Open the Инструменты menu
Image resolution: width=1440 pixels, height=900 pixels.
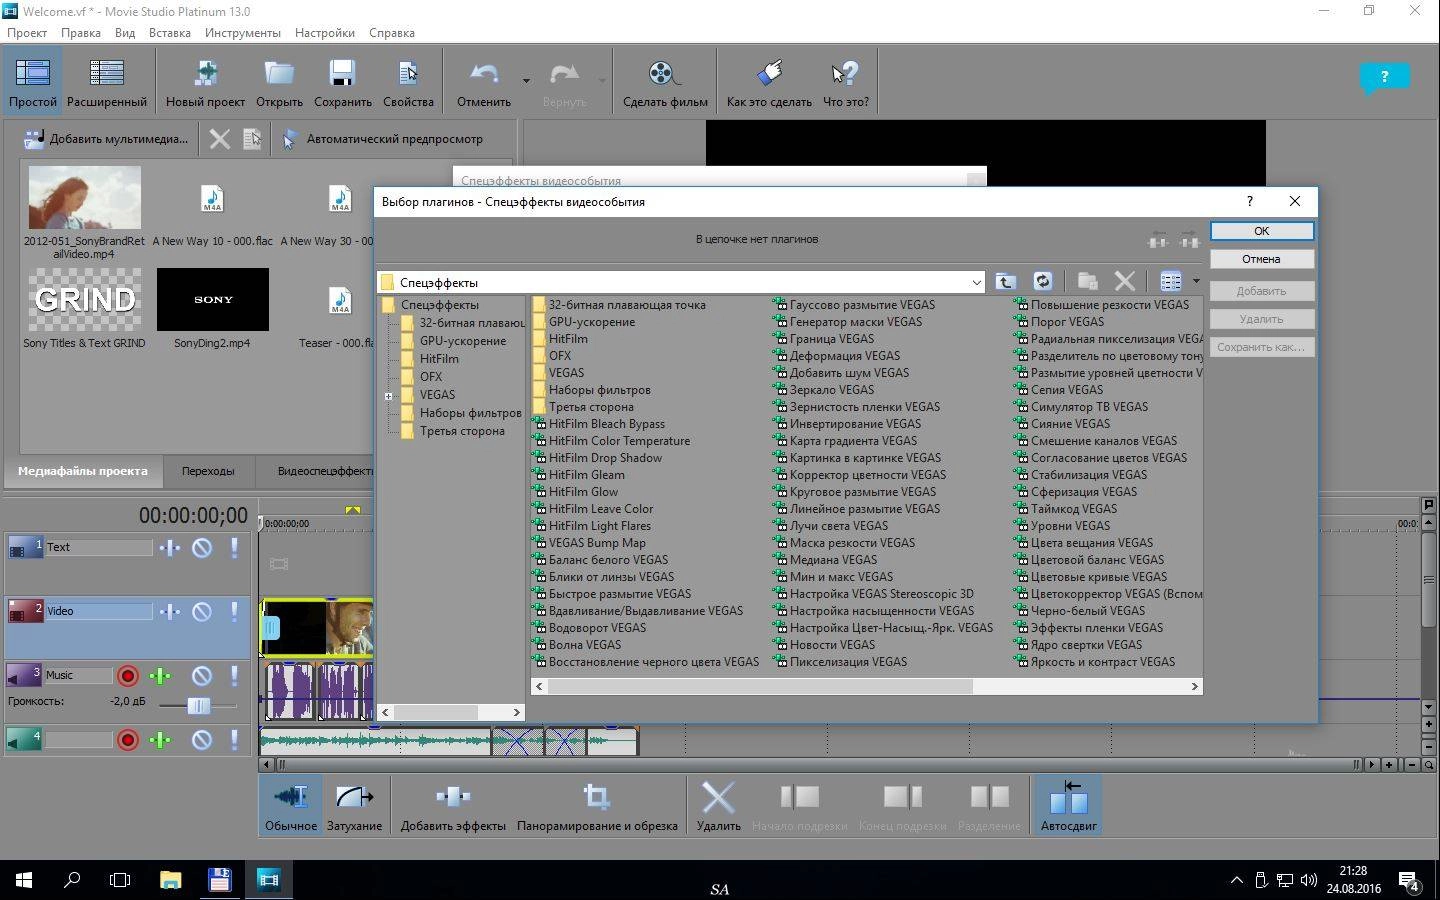click(x=243, y=32)
